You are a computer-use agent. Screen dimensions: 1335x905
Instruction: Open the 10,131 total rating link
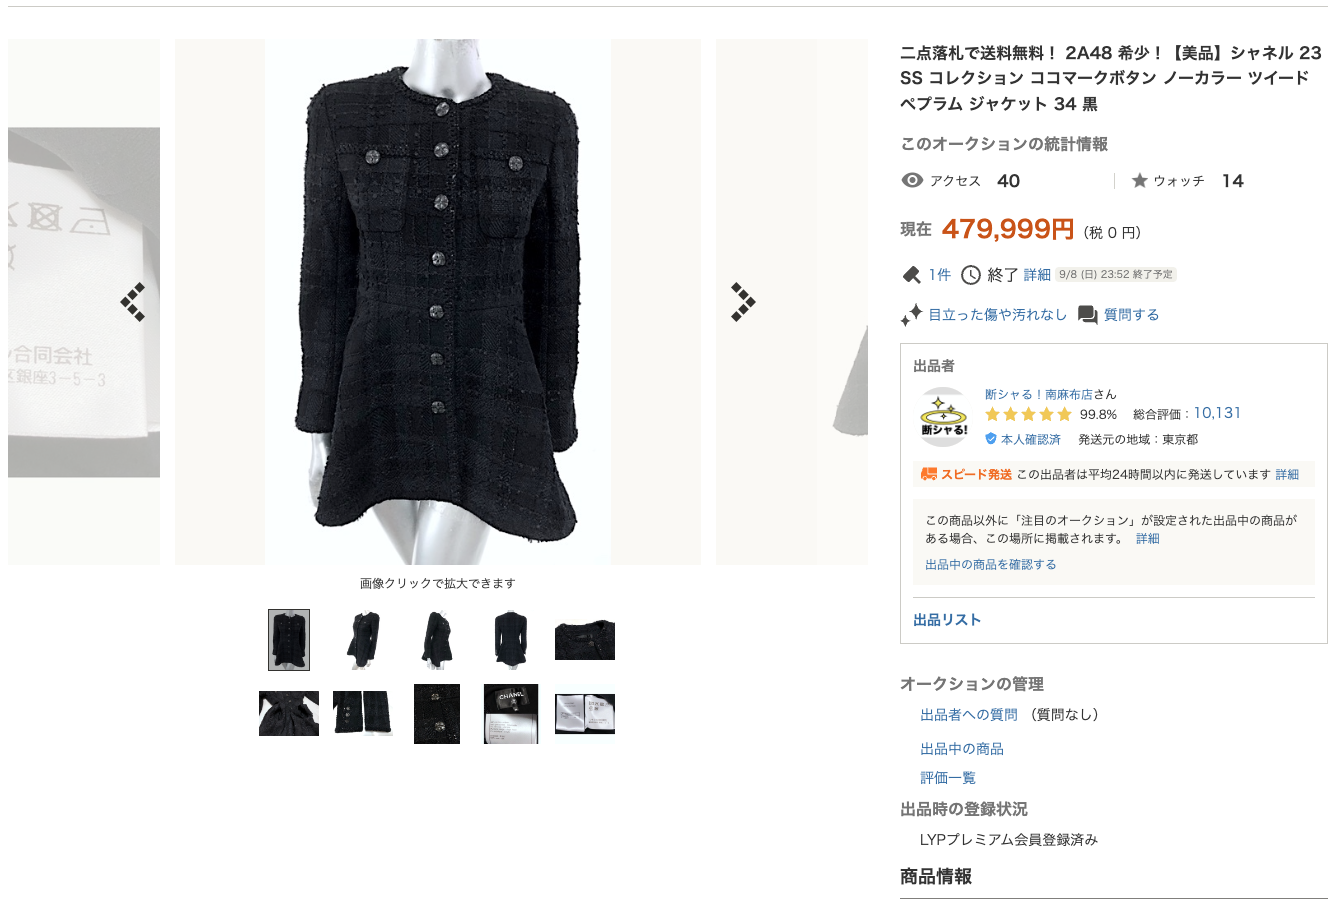tap(1217, 413)
